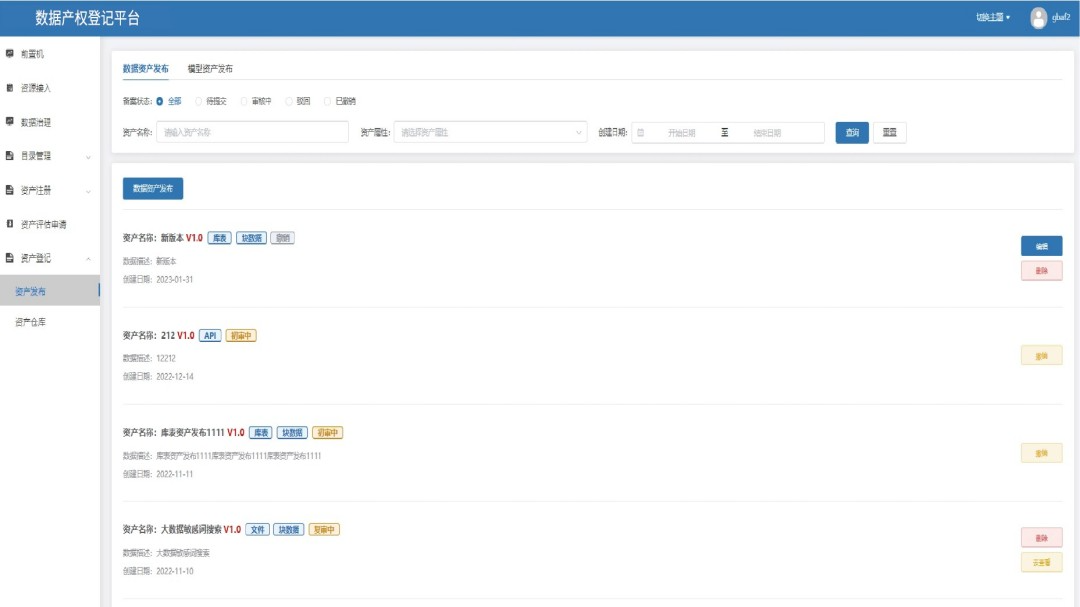
Task: Click the blue 数据资产发布 button
Action: pos(153,188)
